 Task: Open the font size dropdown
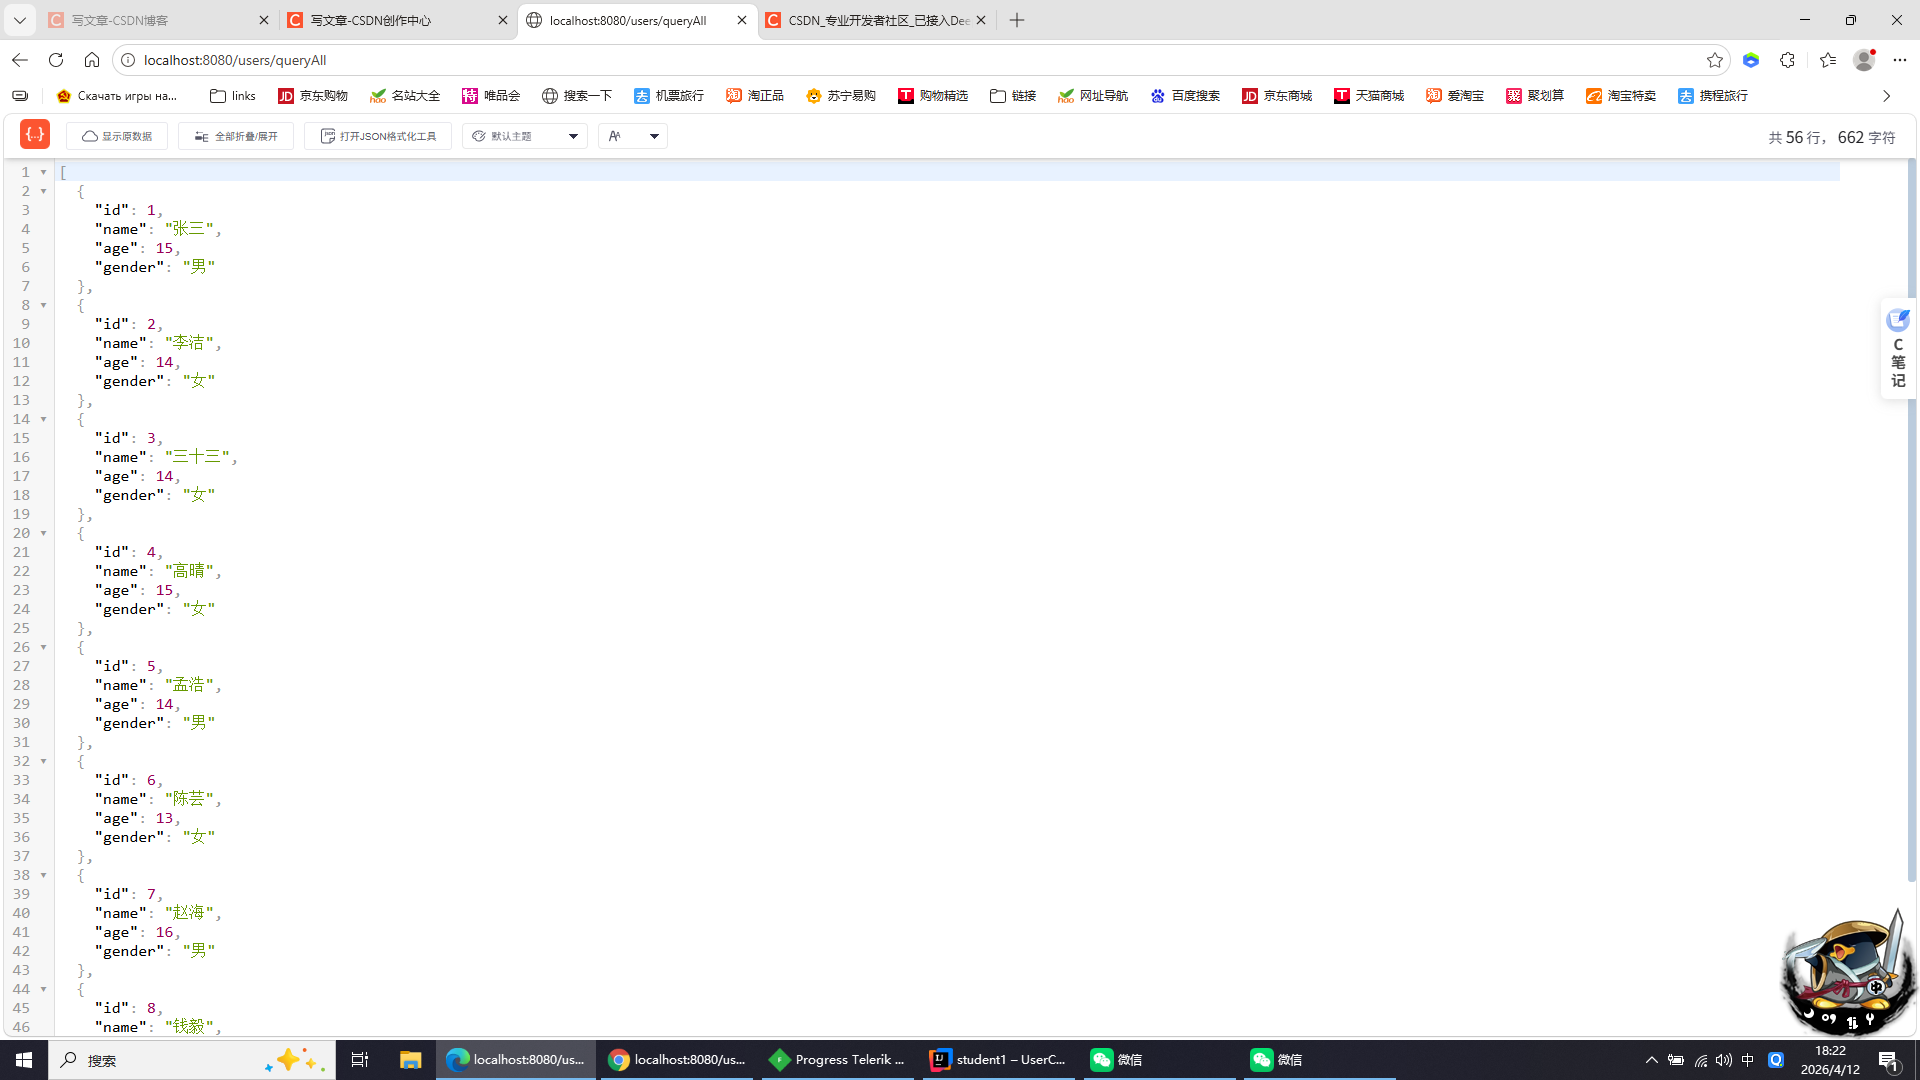click(x=633, y=136)
